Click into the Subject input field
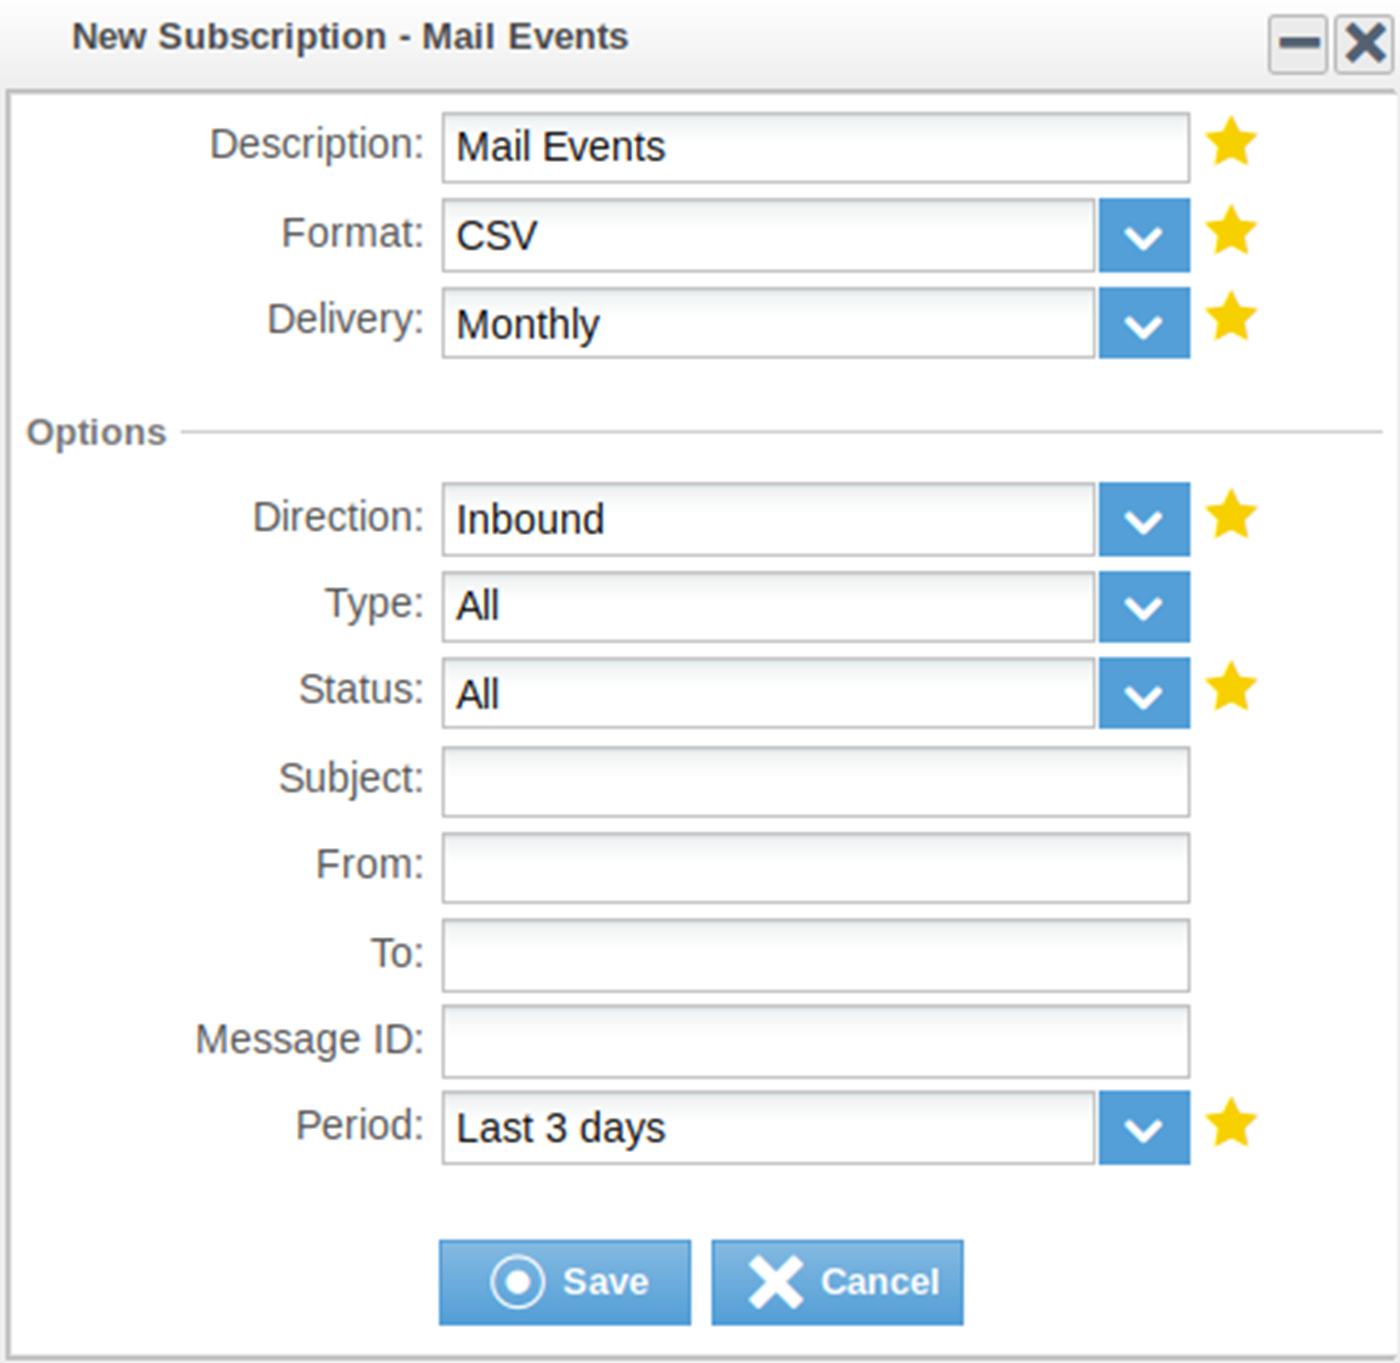 point(815,782)
